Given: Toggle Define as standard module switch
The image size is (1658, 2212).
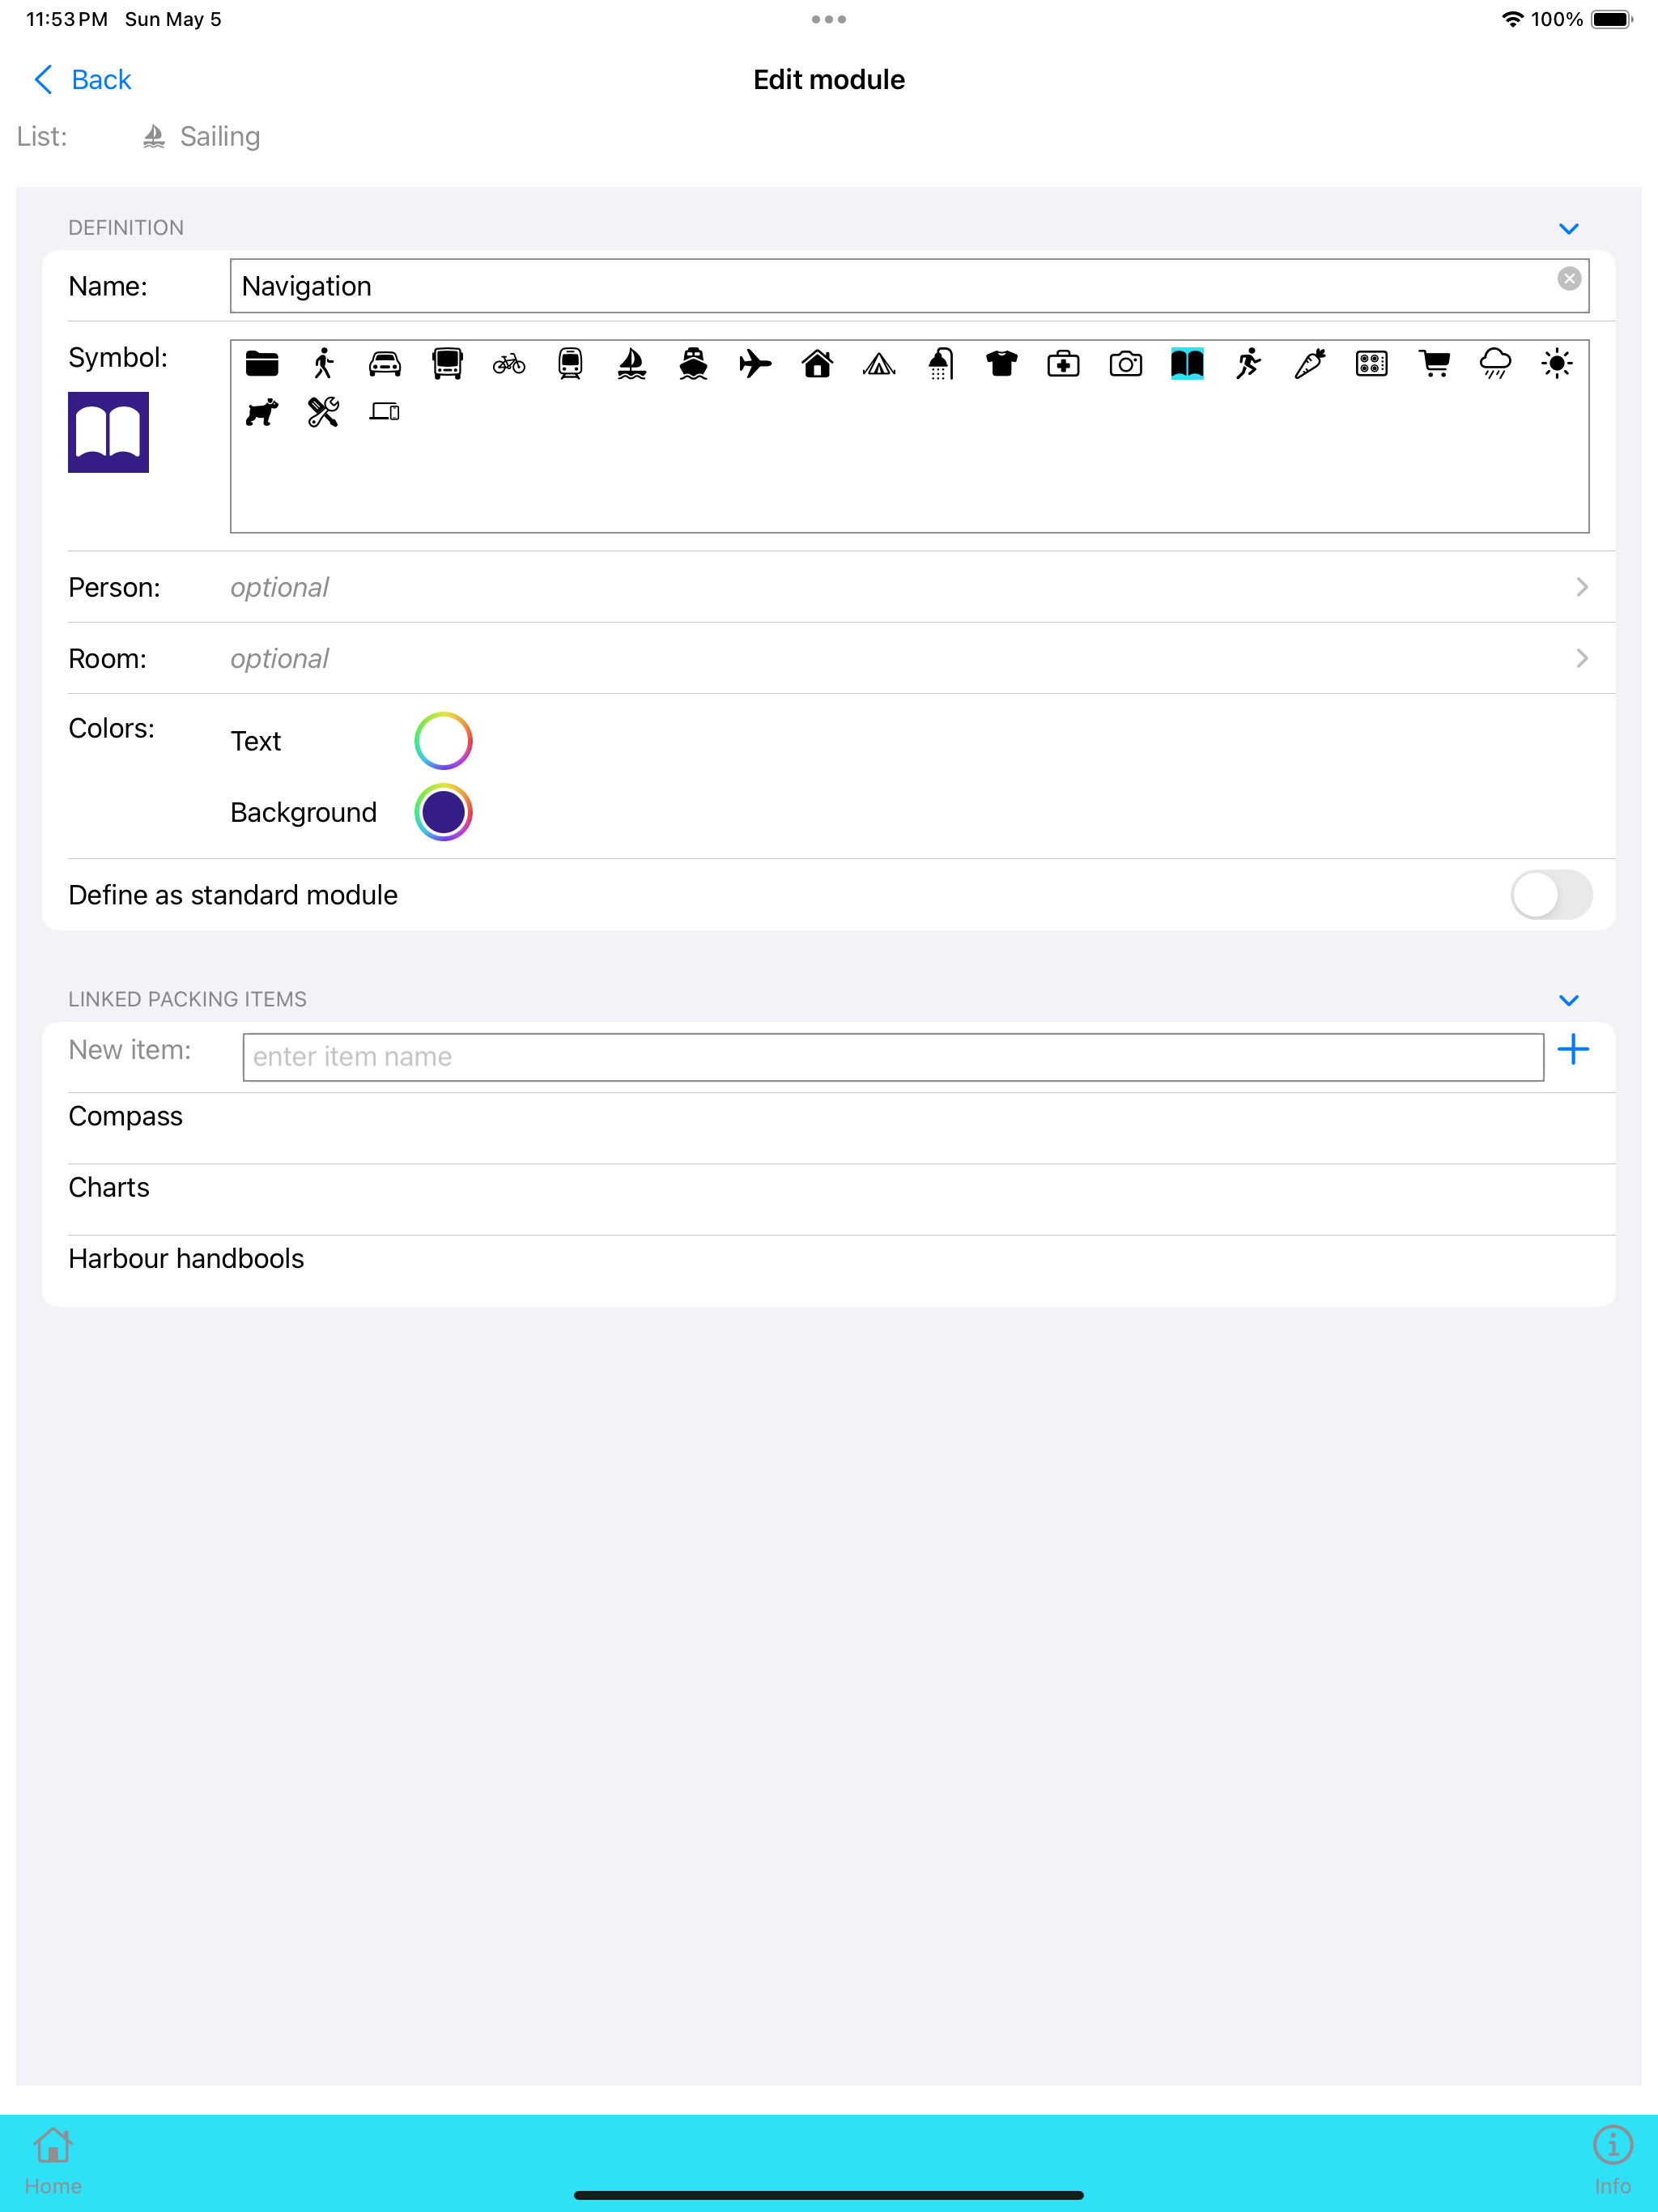Looking at the screenshot, I should coord(1551,894).
